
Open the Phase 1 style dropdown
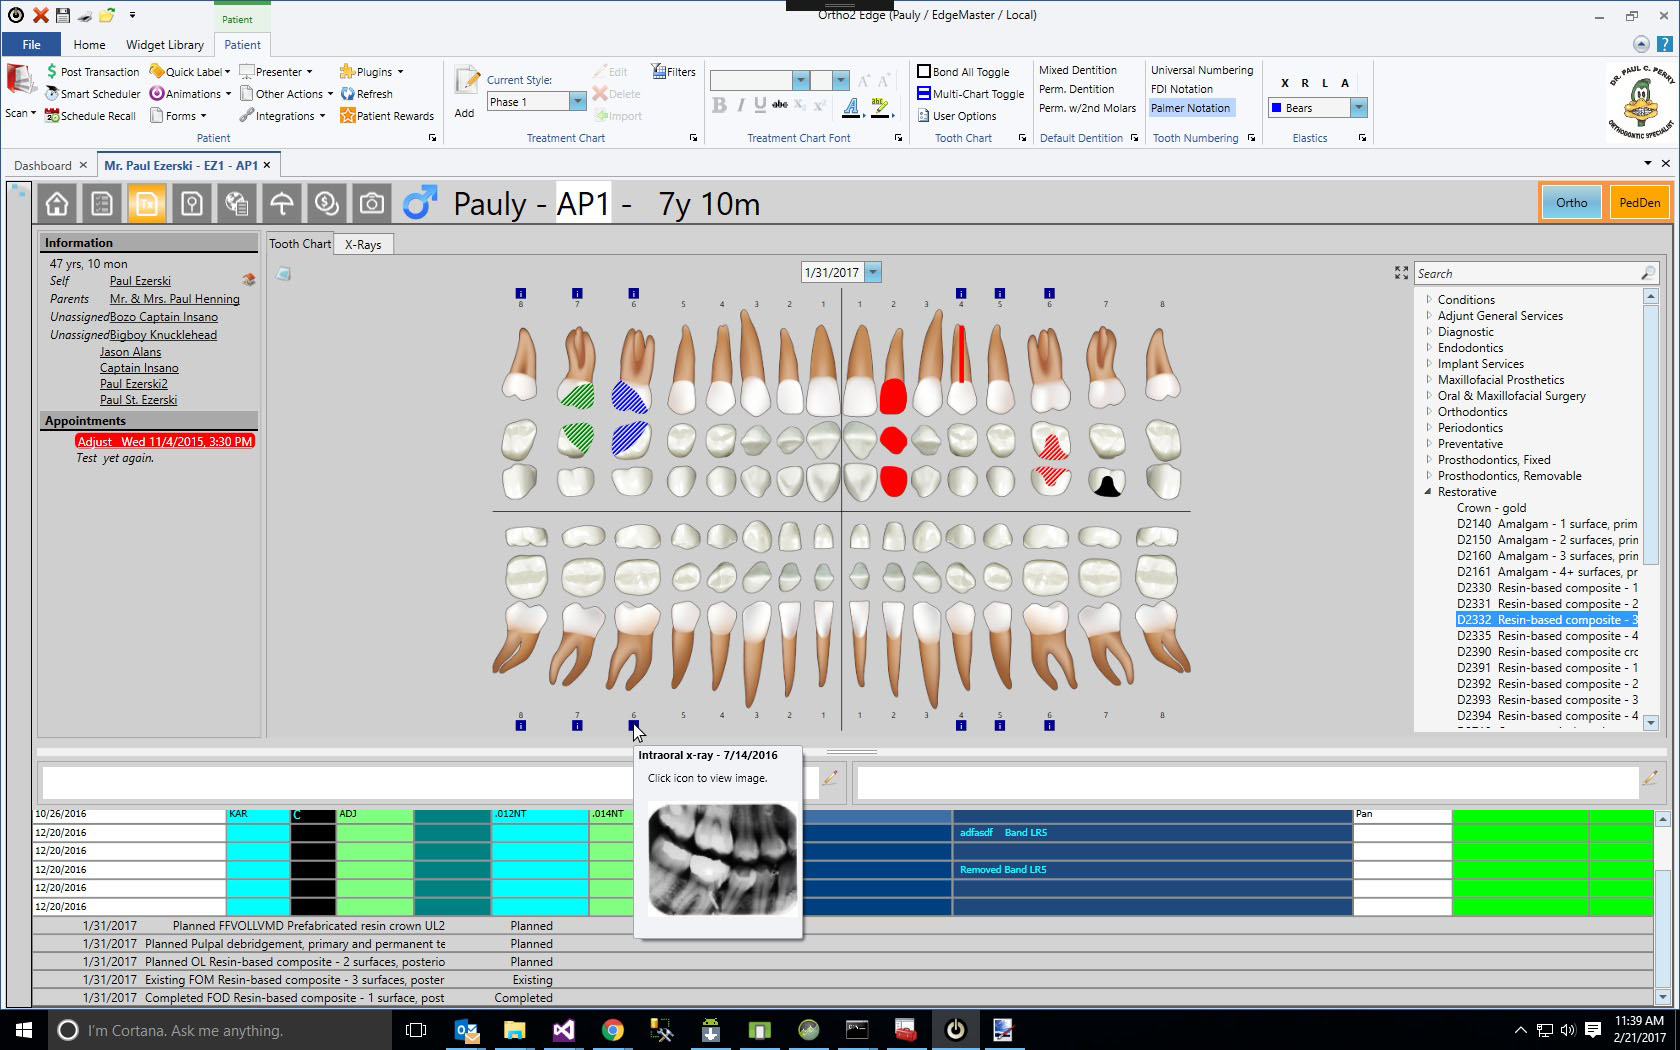577,102
